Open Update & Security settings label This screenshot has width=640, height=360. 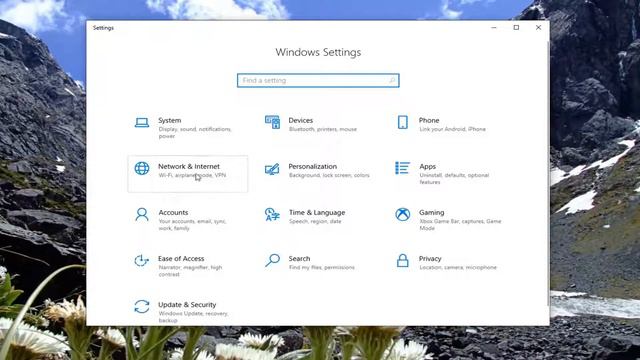click(x=187, y=305)
